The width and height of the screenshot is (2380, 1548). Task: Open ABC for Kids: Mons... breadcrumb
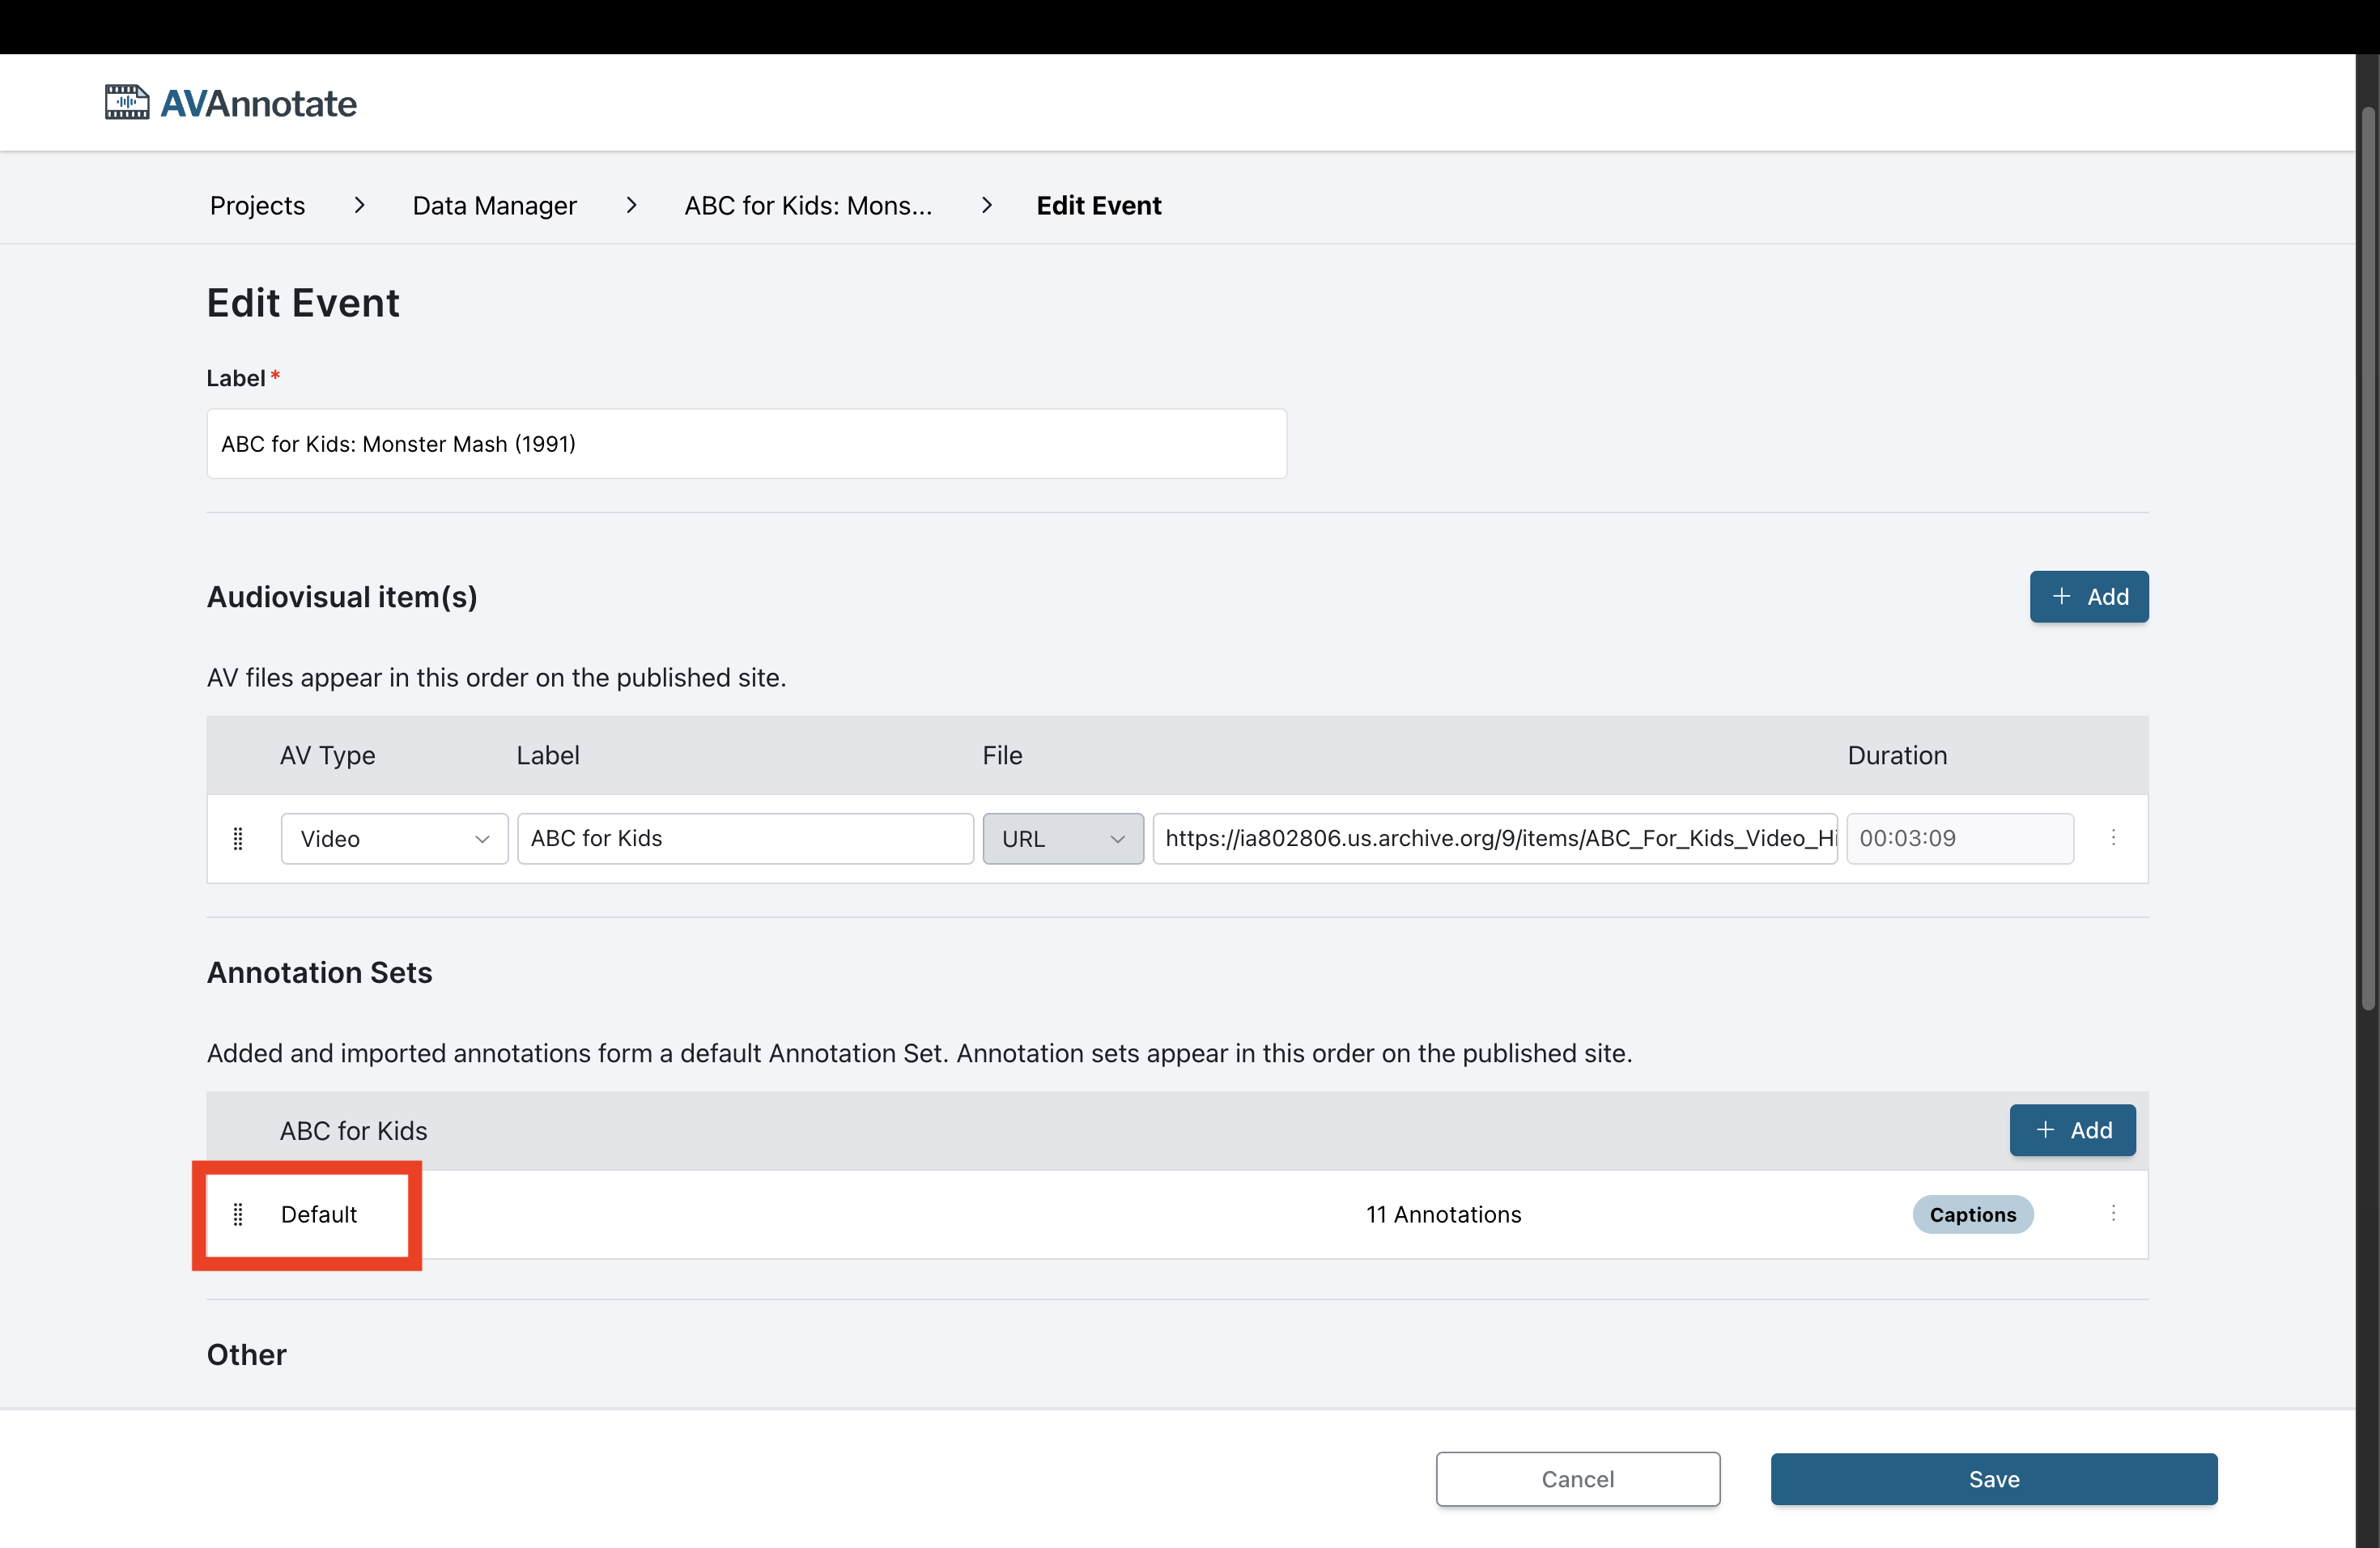pyautogui.click(x=807, y=205)
